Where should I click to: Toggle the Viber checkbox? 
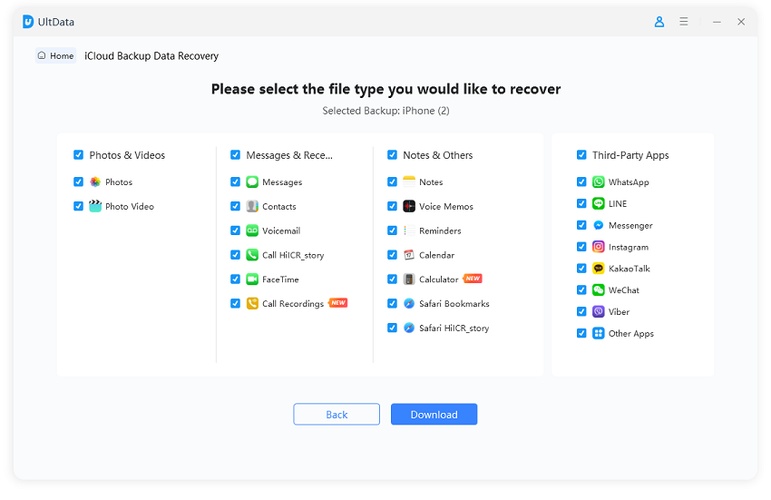[x=581, y=312]
